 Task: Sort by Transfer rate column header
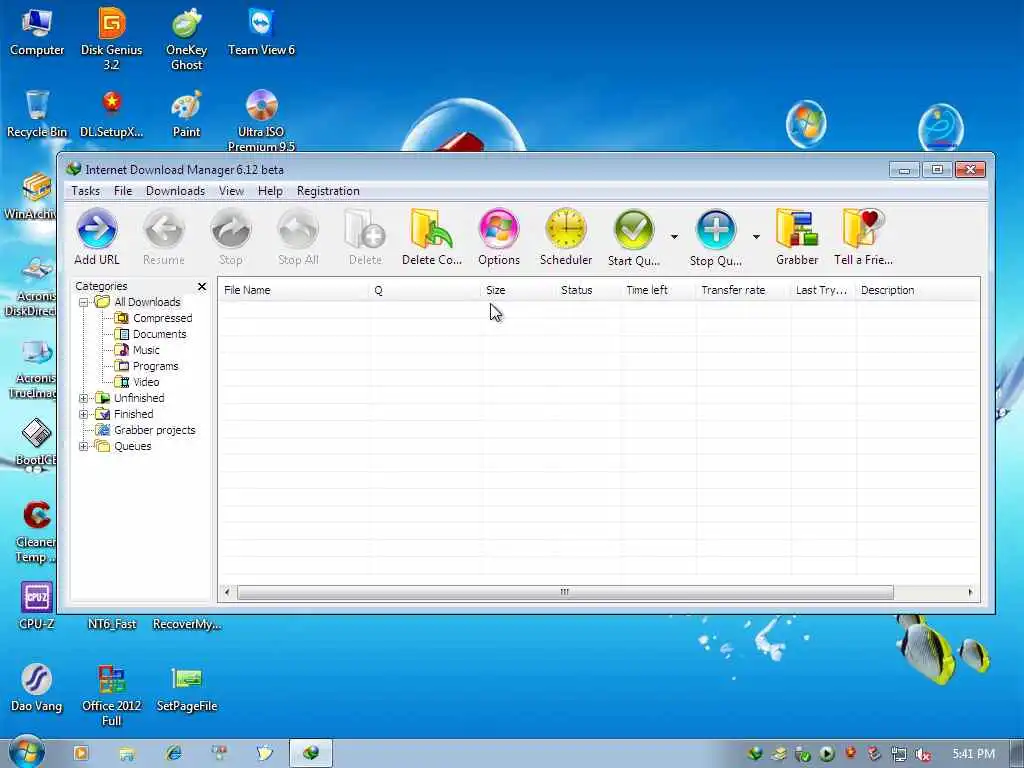click(743, 290)
